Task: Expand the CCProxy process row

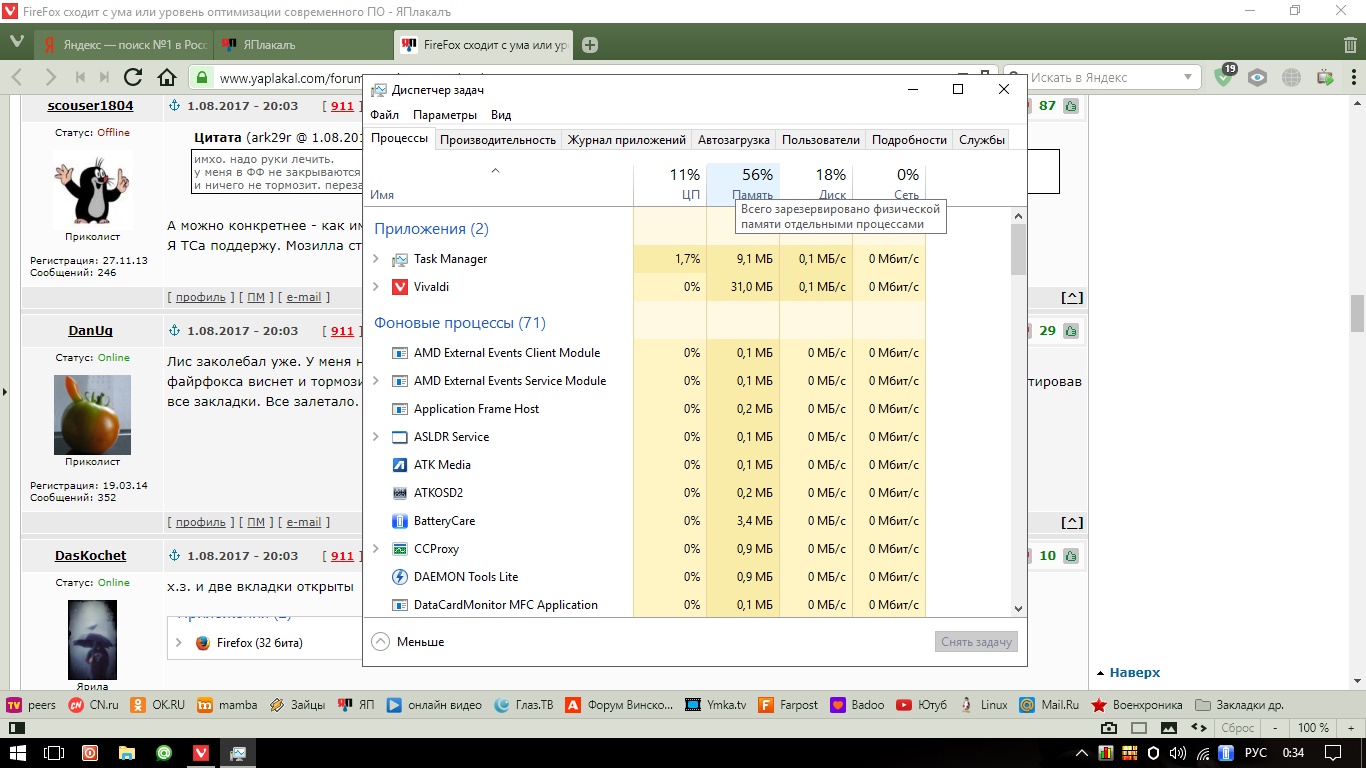Action: [x=376, y=549]
